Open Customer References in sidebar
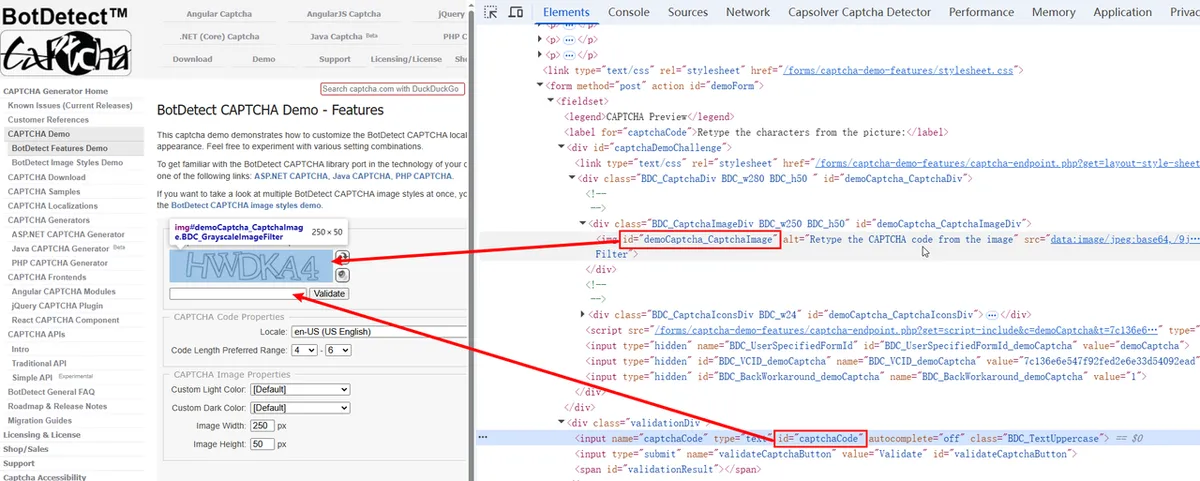The image size is (1200, 481). click(x=48, y=120)
